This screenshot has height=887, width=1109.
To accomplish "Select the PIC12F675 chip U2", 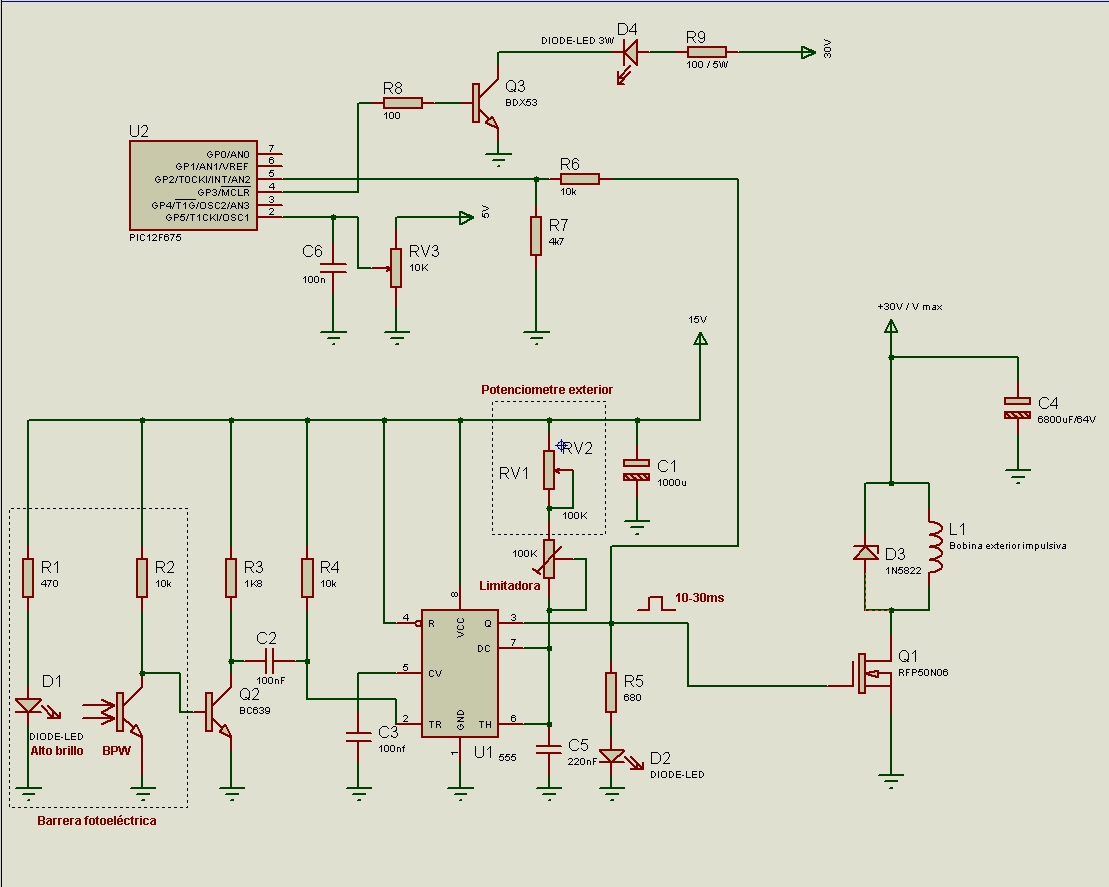I will click(x=193, y=185).
